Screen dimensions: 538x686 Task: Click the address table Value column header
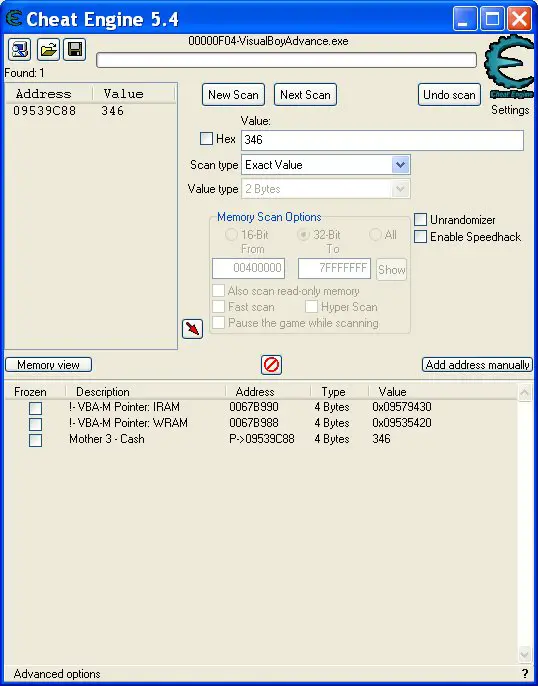[392, 392]
